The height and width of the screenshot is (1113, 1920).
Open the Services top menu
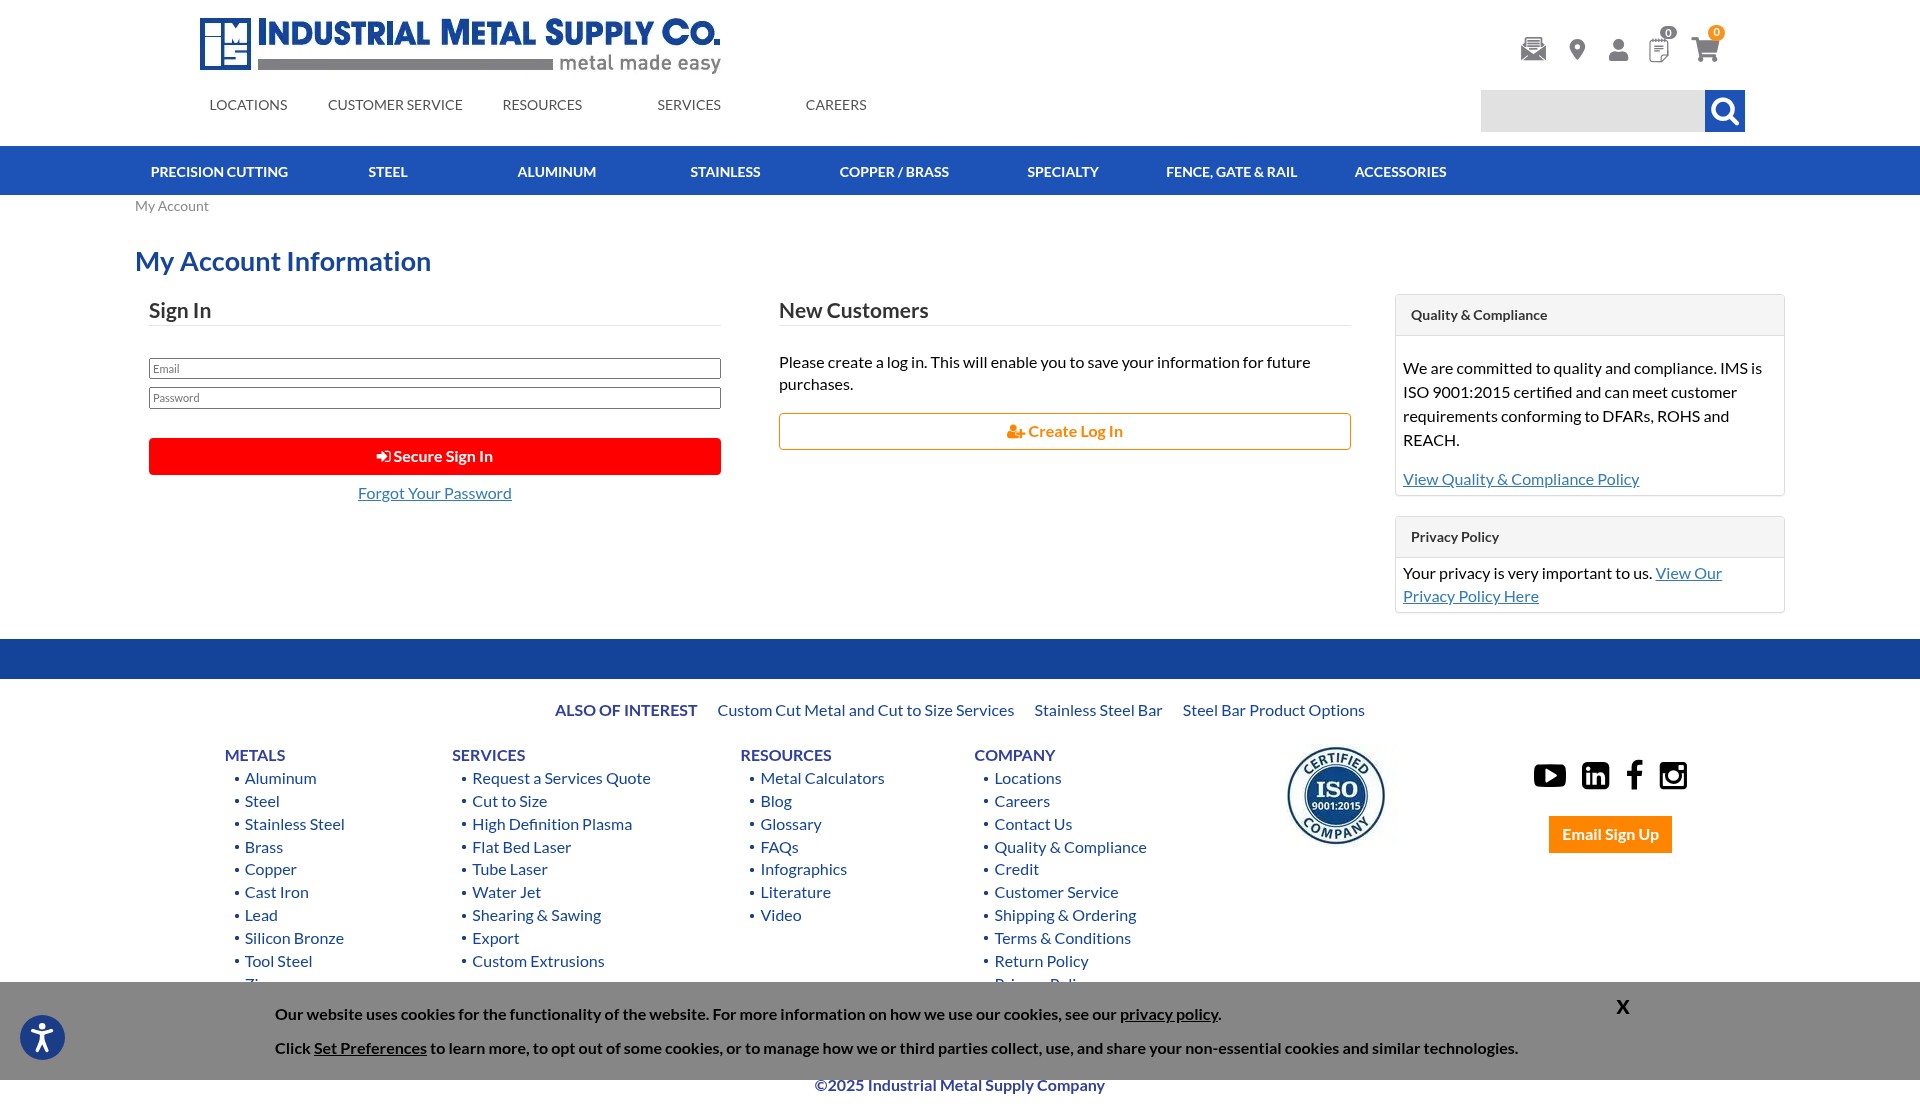689,105
